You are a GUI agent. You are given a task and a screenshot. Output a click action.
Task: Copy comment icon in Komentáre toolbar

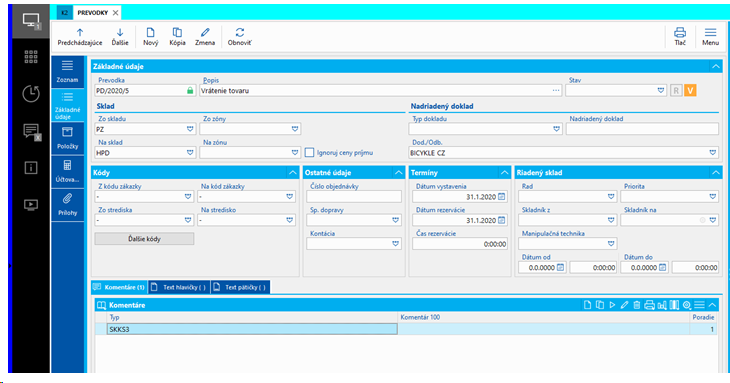point(600,305)
